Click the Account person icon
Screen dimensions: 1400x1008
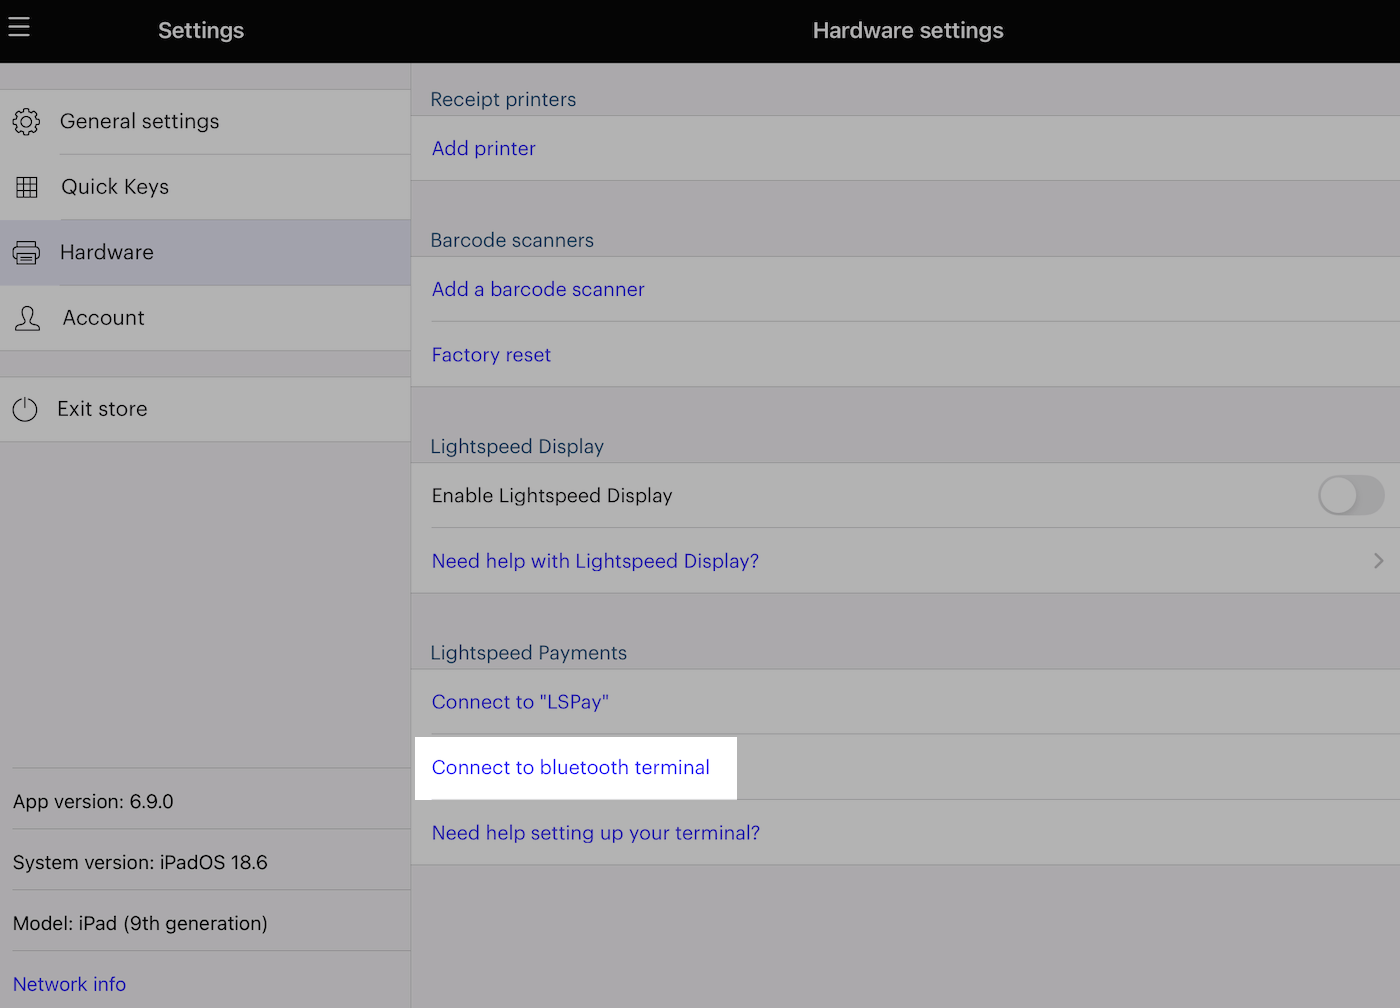click(26, 317)
